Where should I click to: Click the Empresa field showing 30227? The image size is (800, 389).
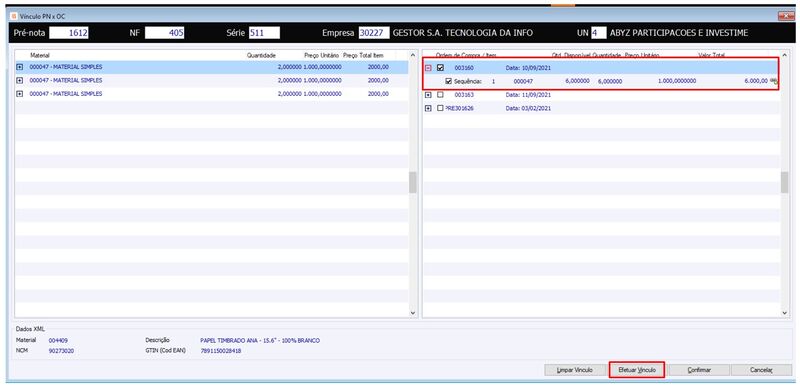point(374,33)
